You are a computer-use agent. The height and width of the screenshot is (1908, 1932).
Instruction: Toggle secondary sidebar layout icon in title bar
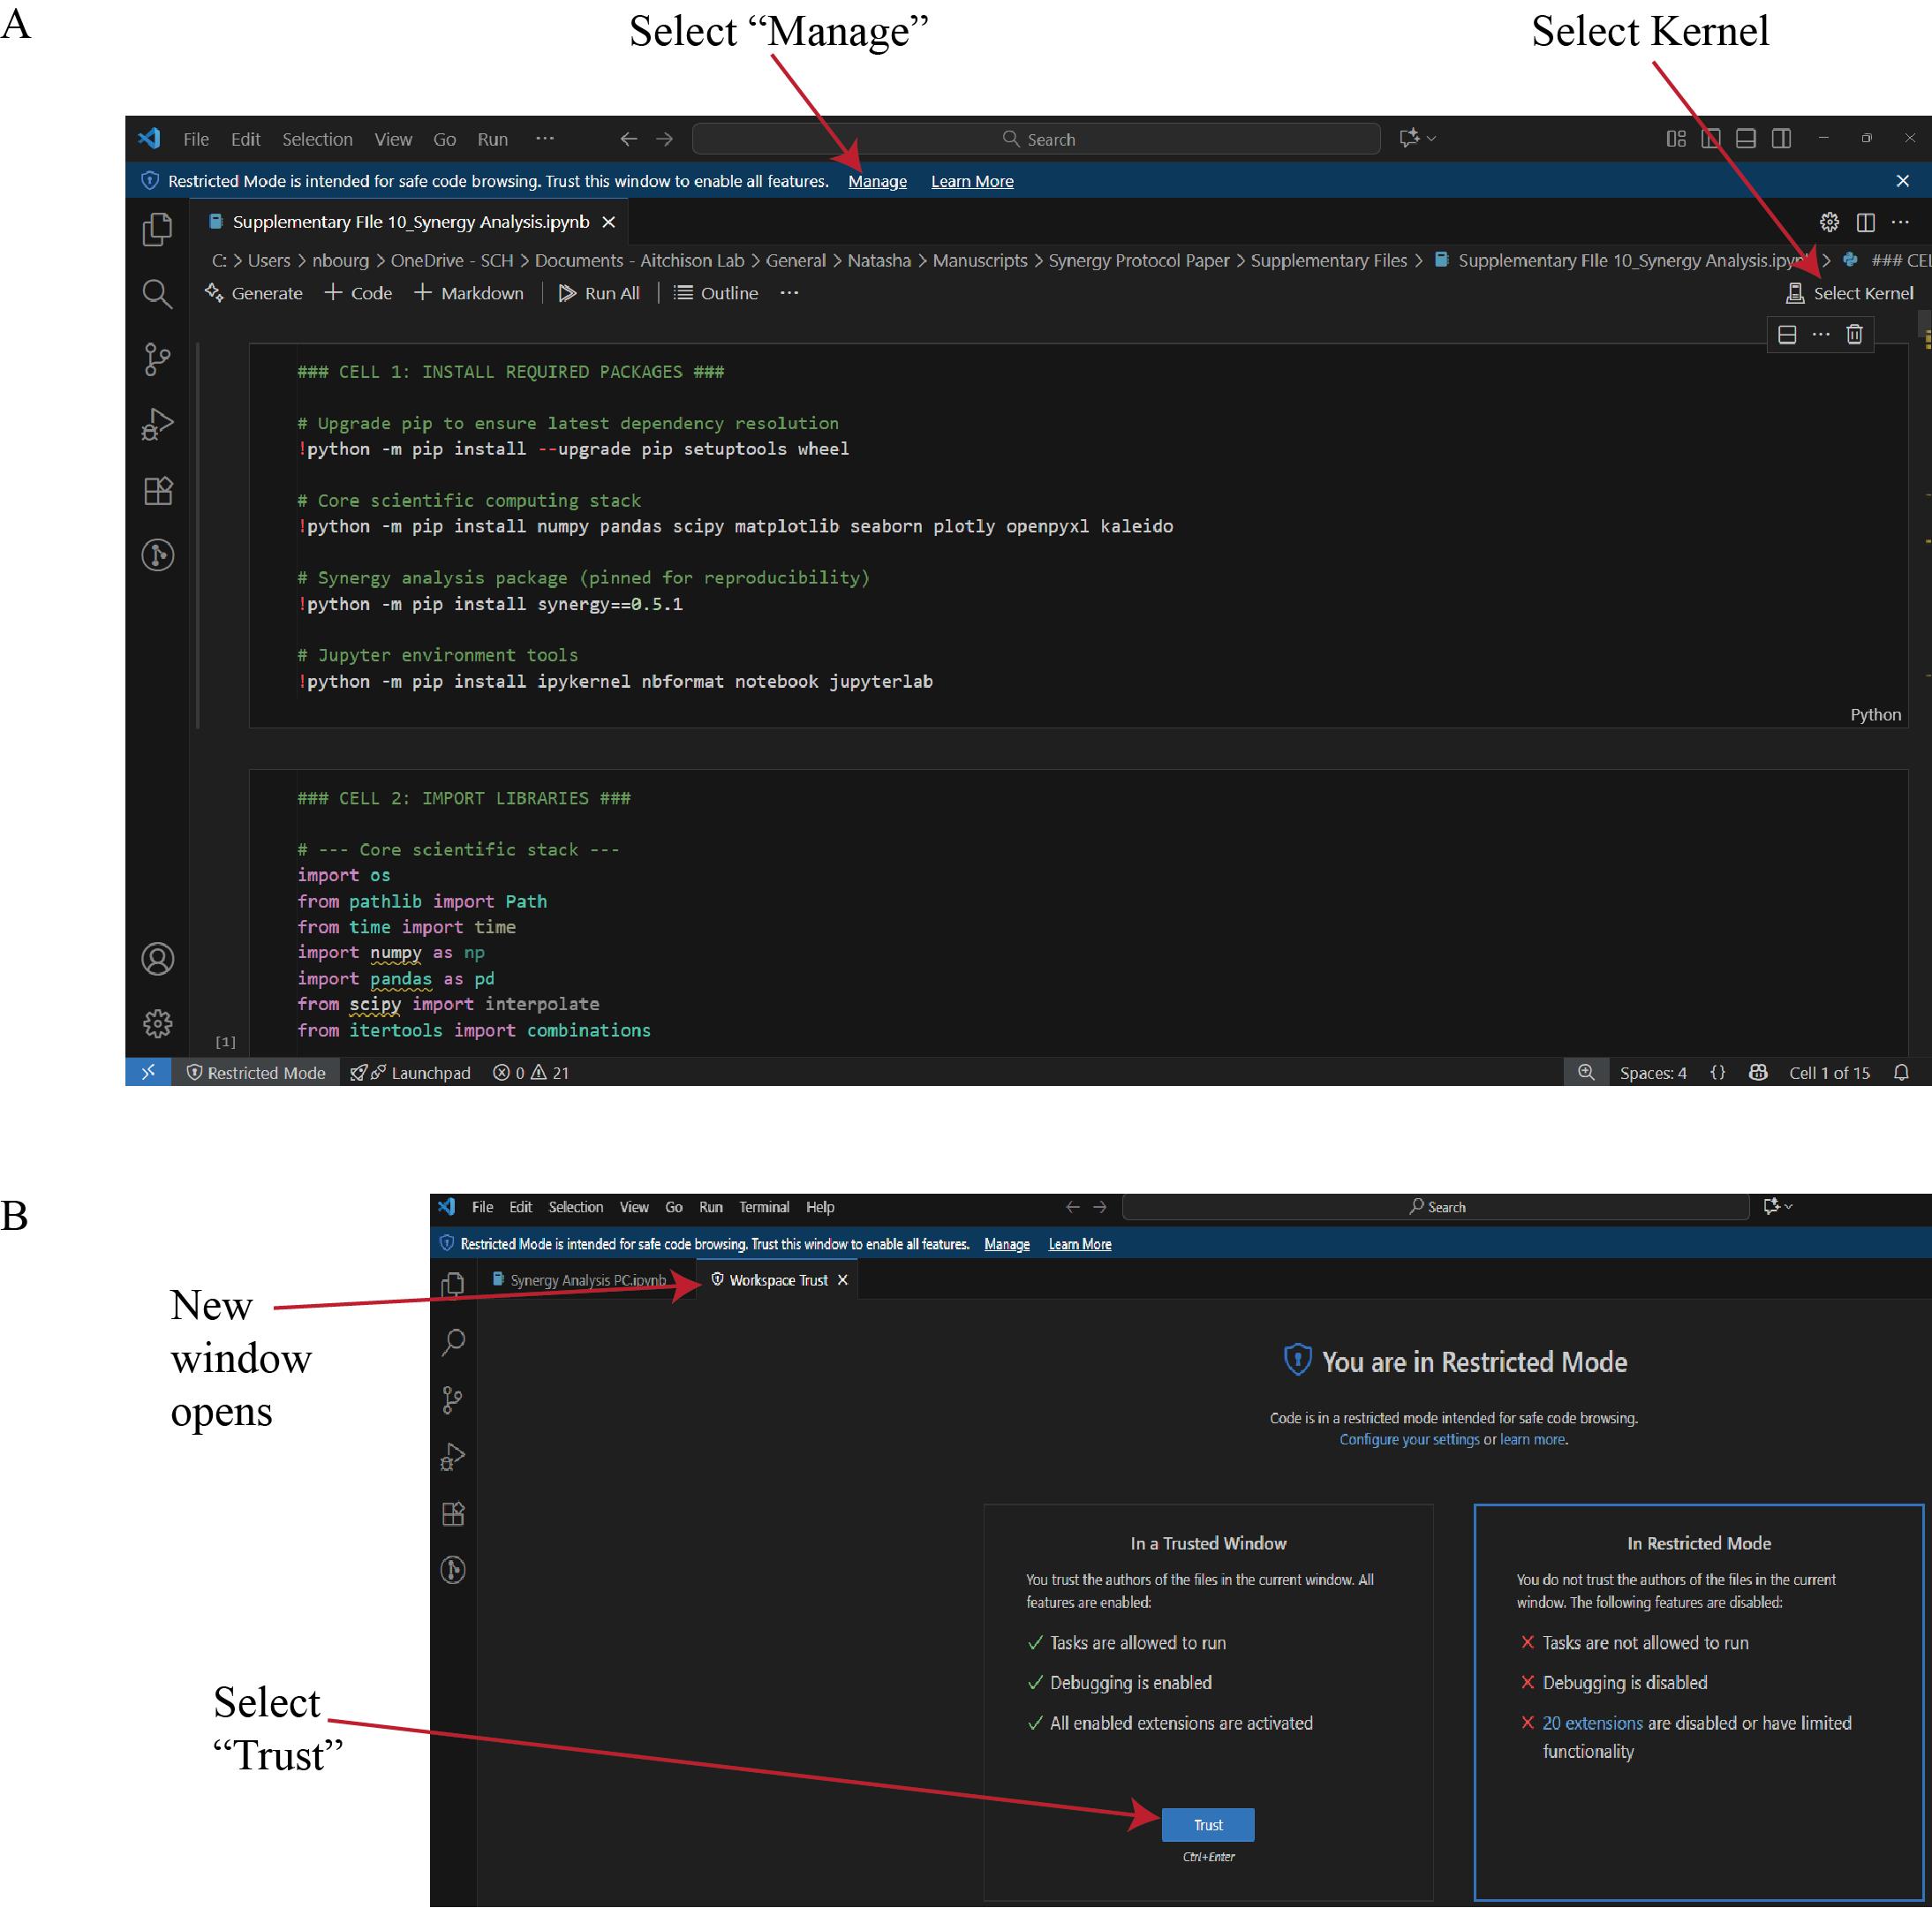click(x=1781, y=139)
